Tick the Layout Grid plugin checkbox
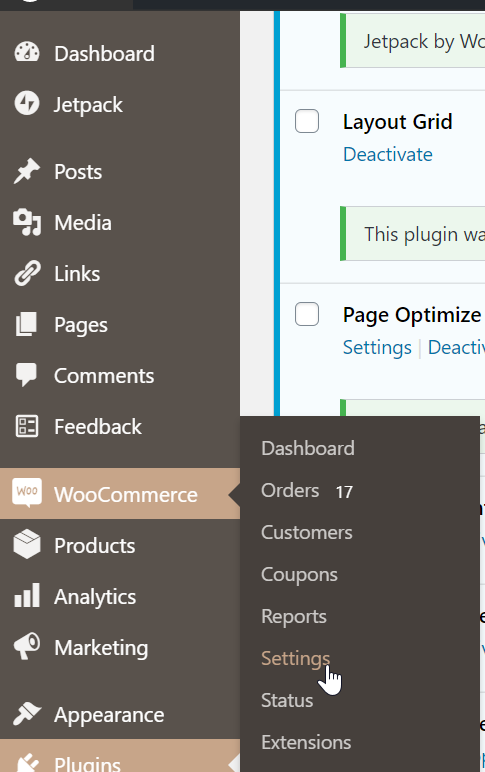This screenshot has height=772, width=485. tap(307, 121)
